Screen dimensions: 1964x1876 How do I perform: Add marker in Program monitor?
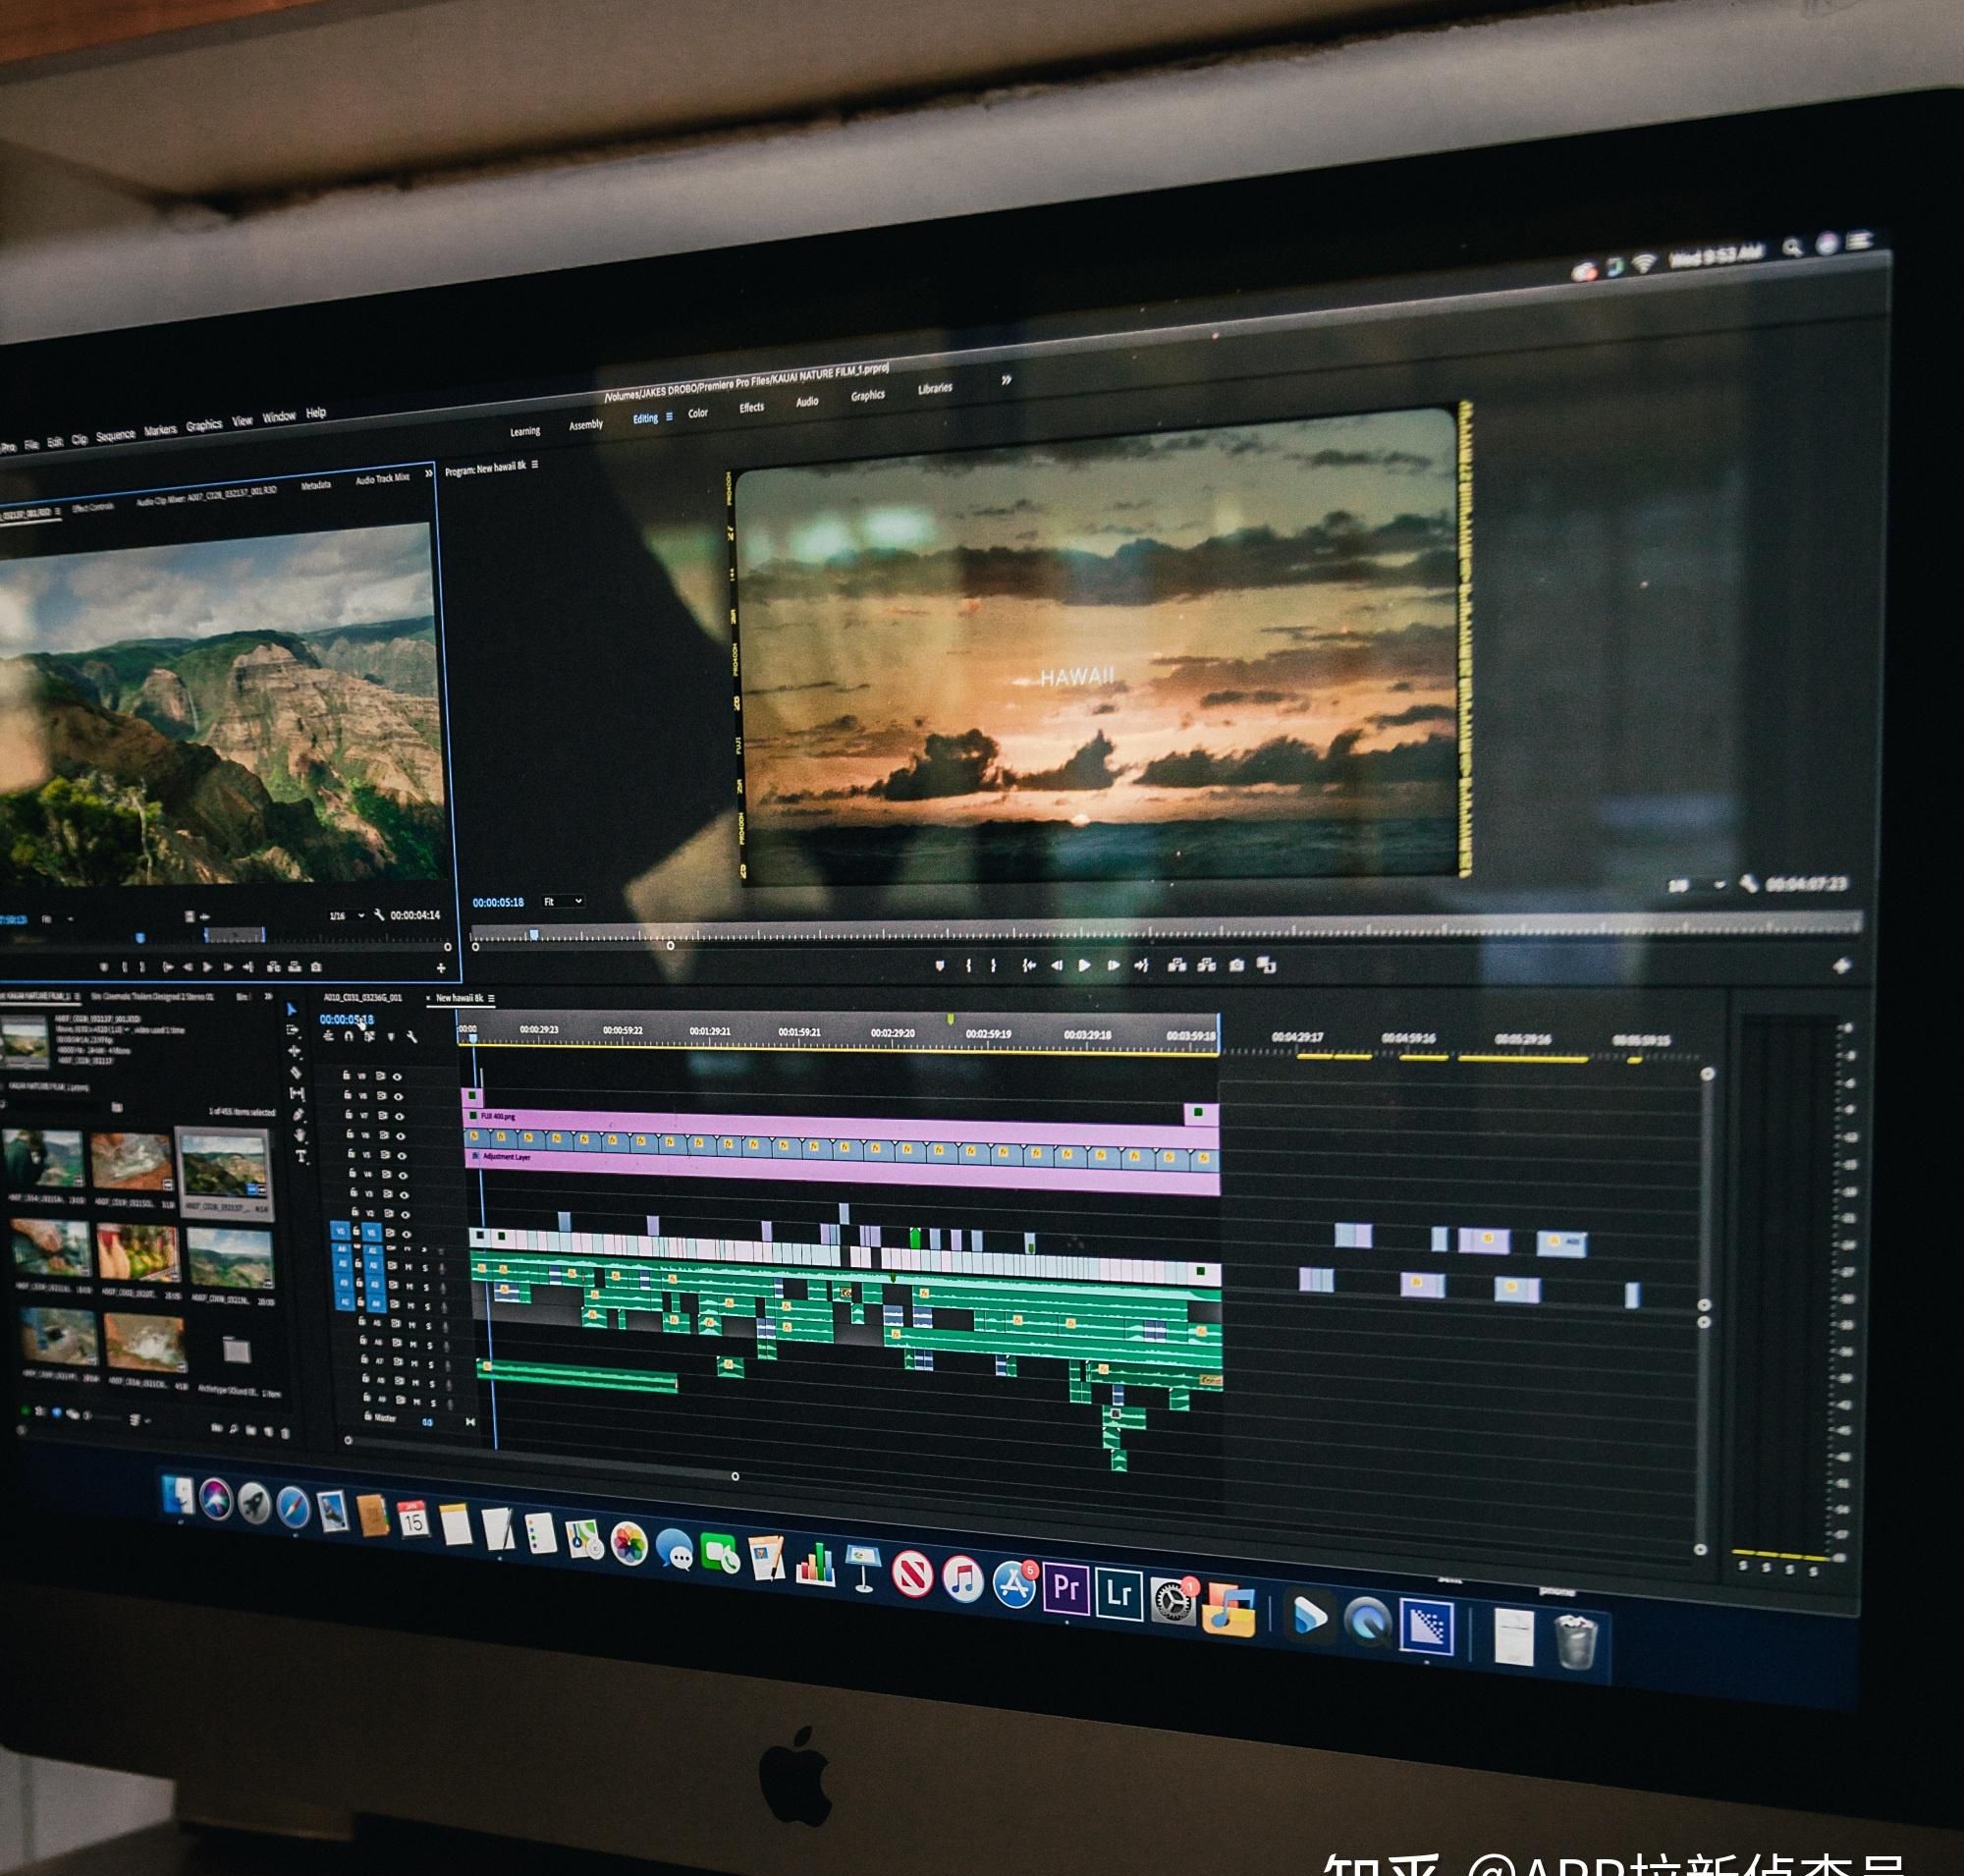(939, 965)
